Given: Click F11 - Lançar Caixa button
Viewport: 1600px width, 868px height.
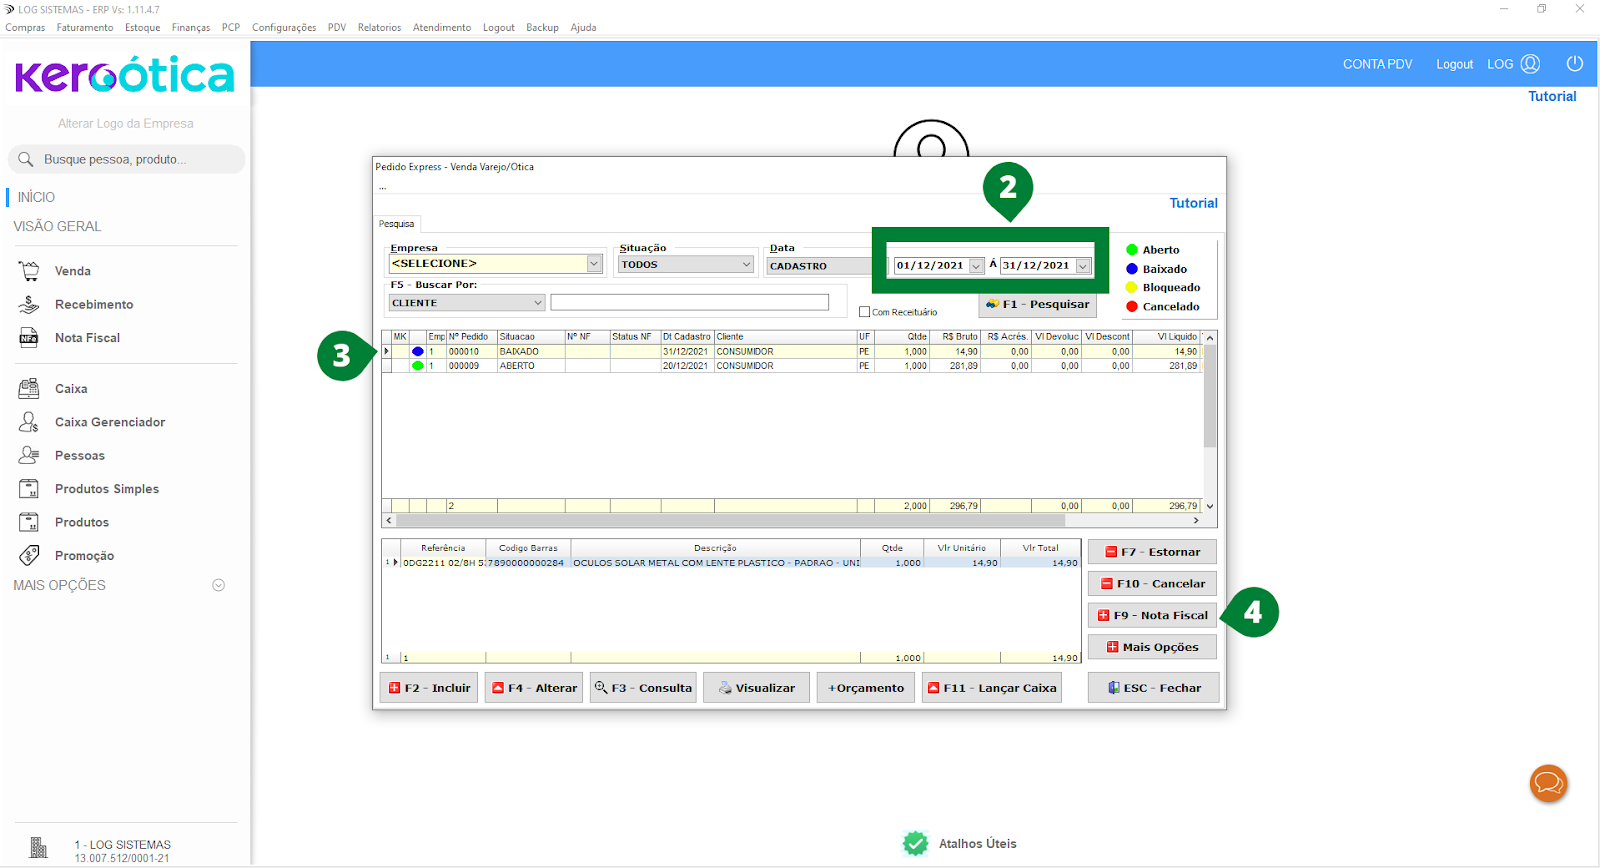Looking at the screenshot, I should (991, 688).
